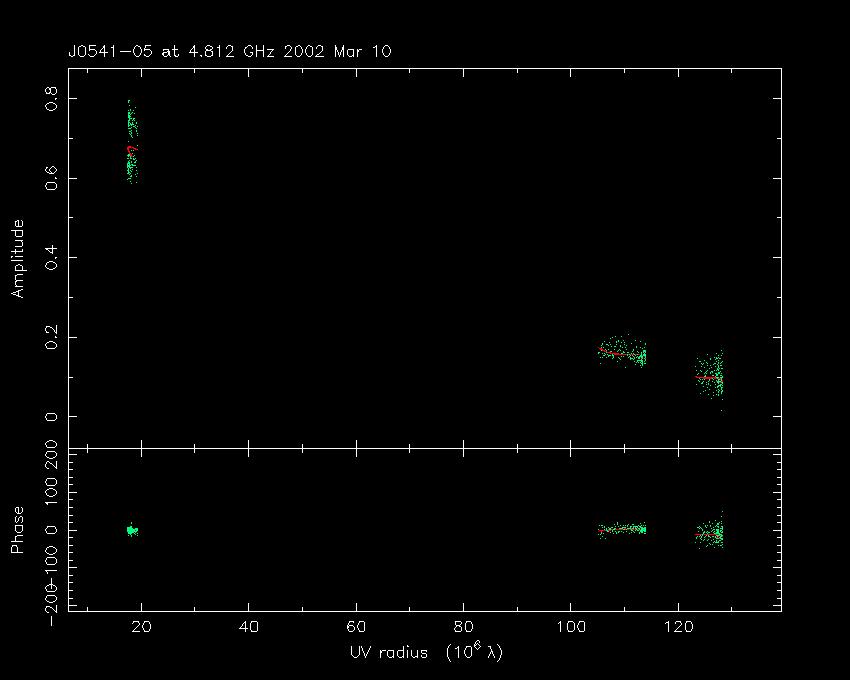Viewport: 850px width, 680px height.
Task: Click the amplitude tick label 0.4
Action: tap(51, 258)
